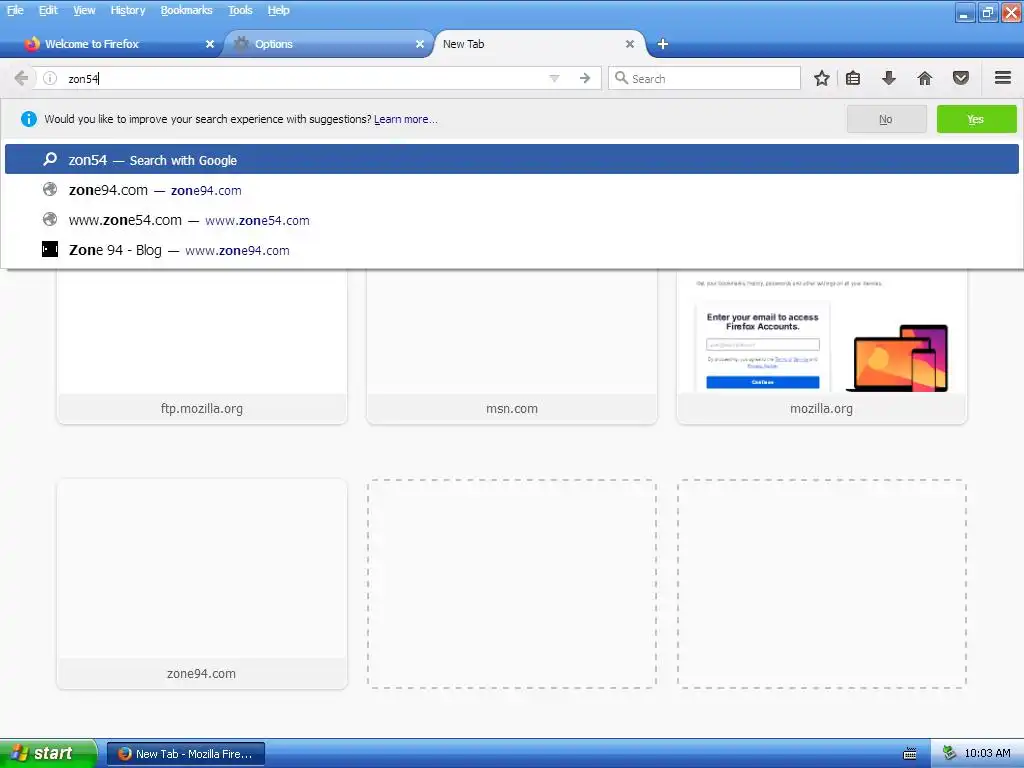
Task: Click the 10:03 AM clock
Action: 987,754
